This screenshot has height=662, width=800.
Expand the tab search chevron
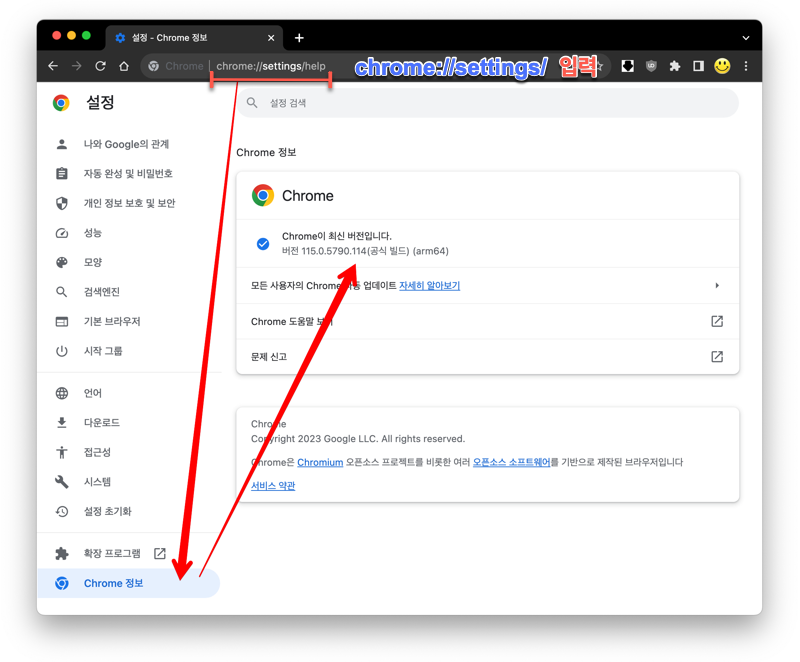[x=746, y=38]
